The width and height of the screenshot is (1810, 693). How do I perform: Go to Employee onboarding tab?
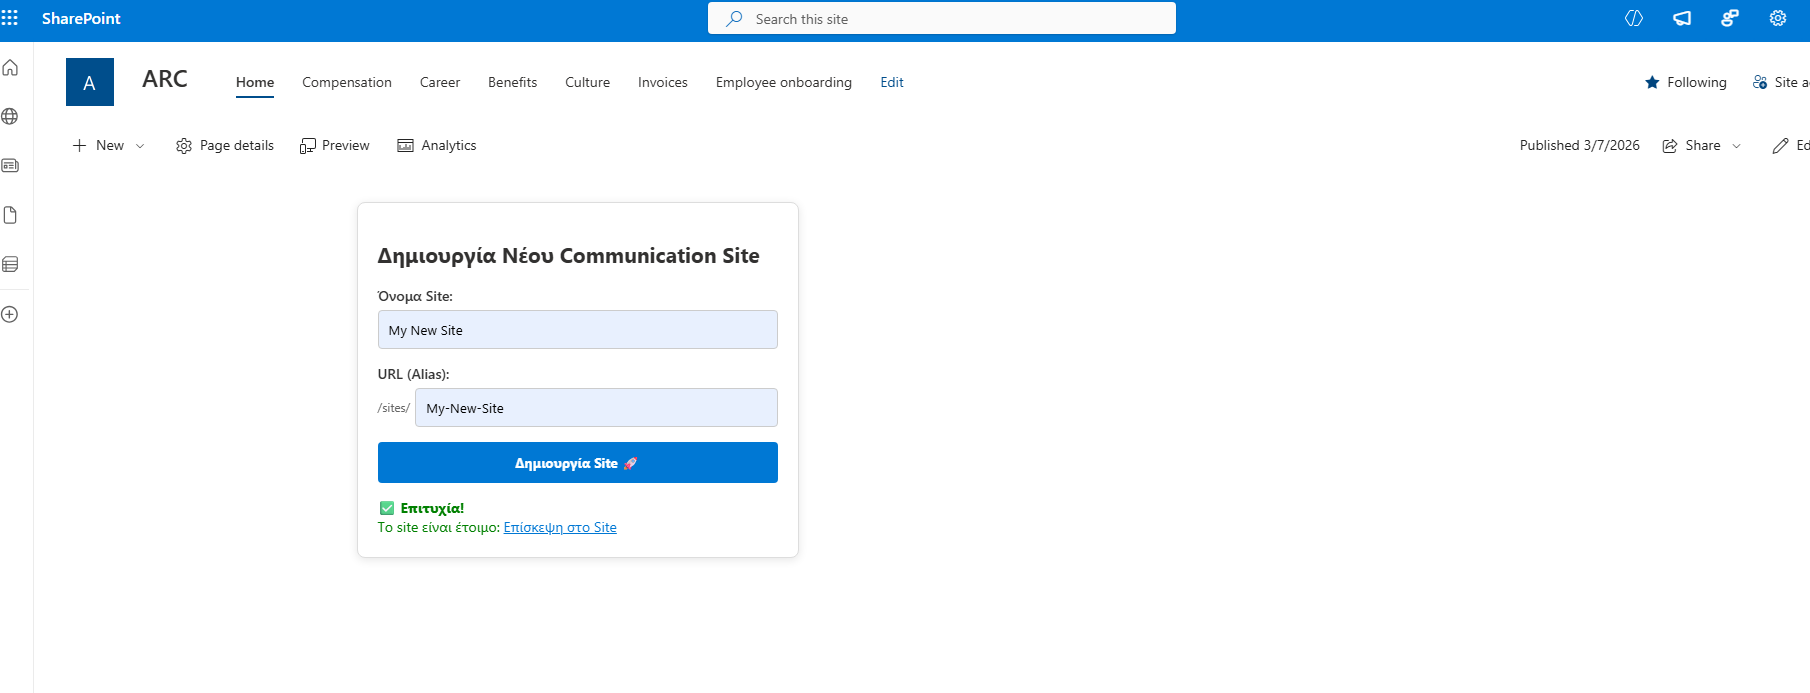(783, 82)
